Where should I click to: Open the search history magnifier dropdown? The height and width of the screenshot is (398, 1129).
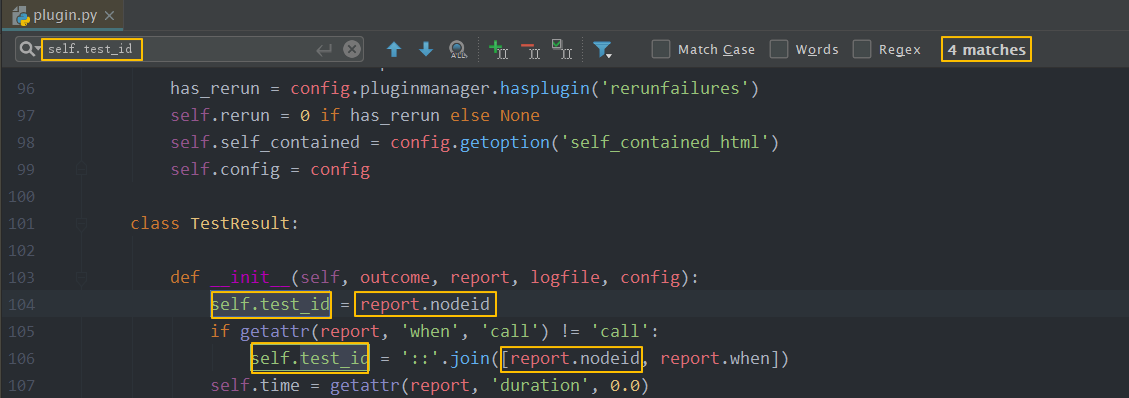tap(30, 50)
